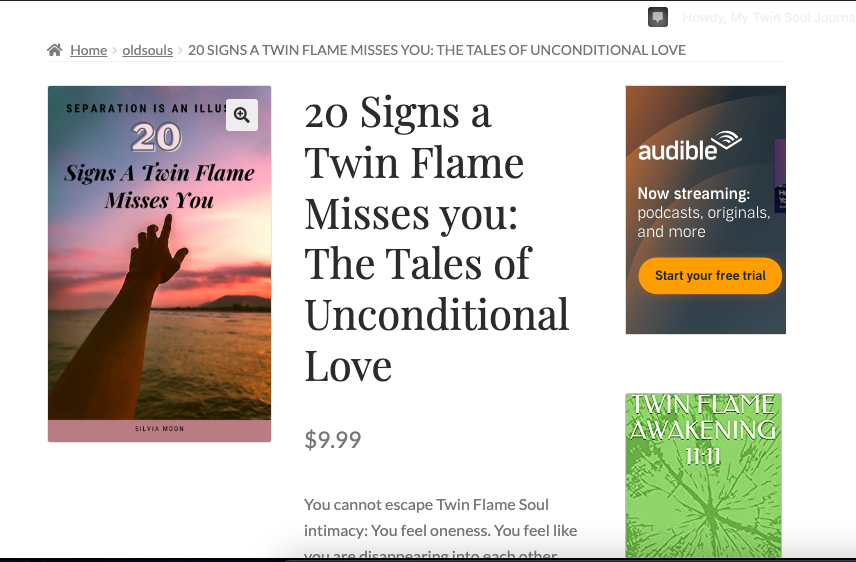The width and height of the screenshot is (856, 562).
Task: Click the Silvia Moon author name on cover
Action: pyautogui.click(x=159, y=429)
